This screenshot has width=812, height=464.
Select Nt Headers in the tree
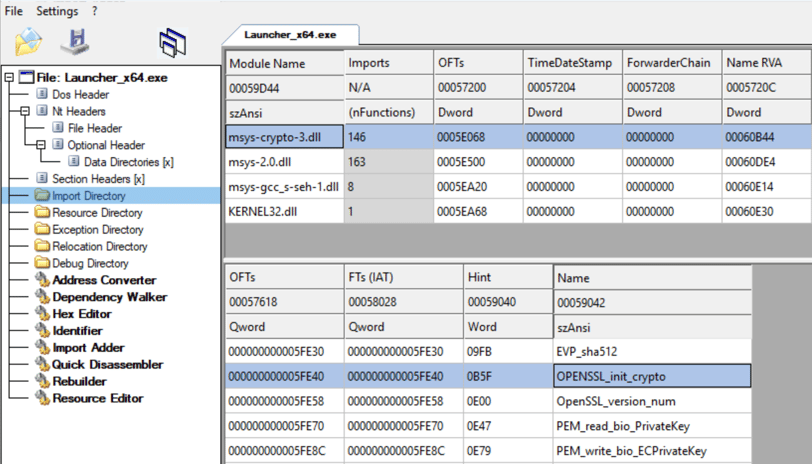click(x=79, y=111)
